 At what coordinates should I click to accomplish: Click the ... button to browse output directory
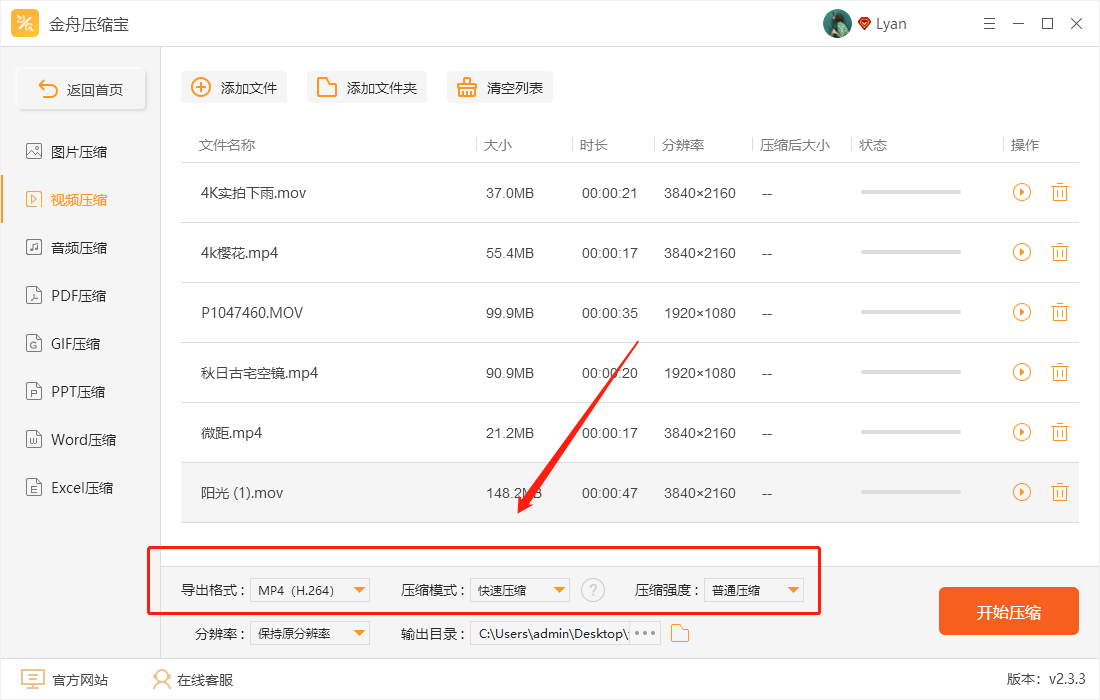[x=644, y=633]
